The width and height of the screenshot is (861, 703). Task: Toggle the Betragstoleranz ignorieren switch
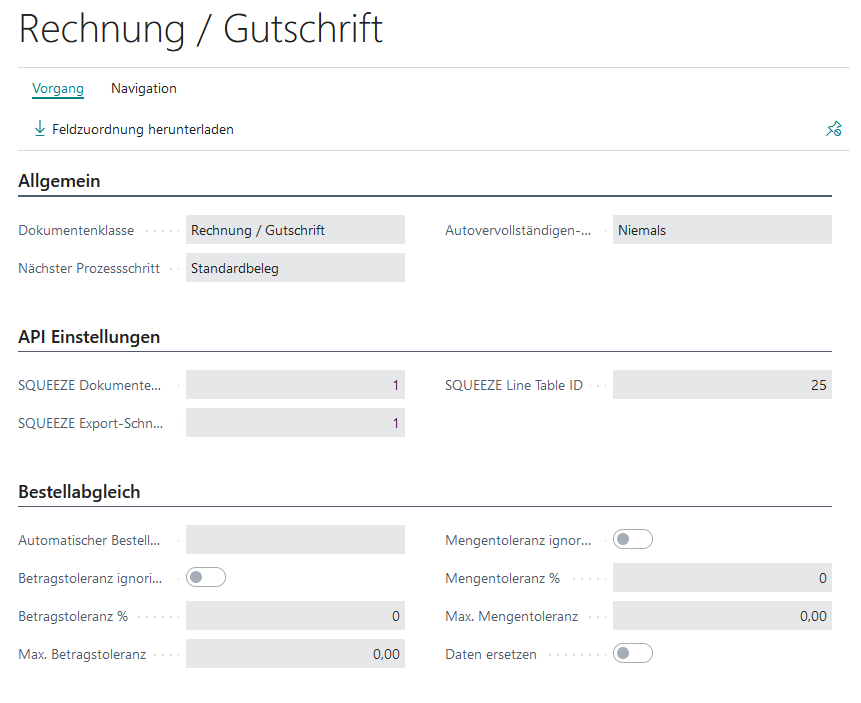pyautogui.click(x=206, y=577)
